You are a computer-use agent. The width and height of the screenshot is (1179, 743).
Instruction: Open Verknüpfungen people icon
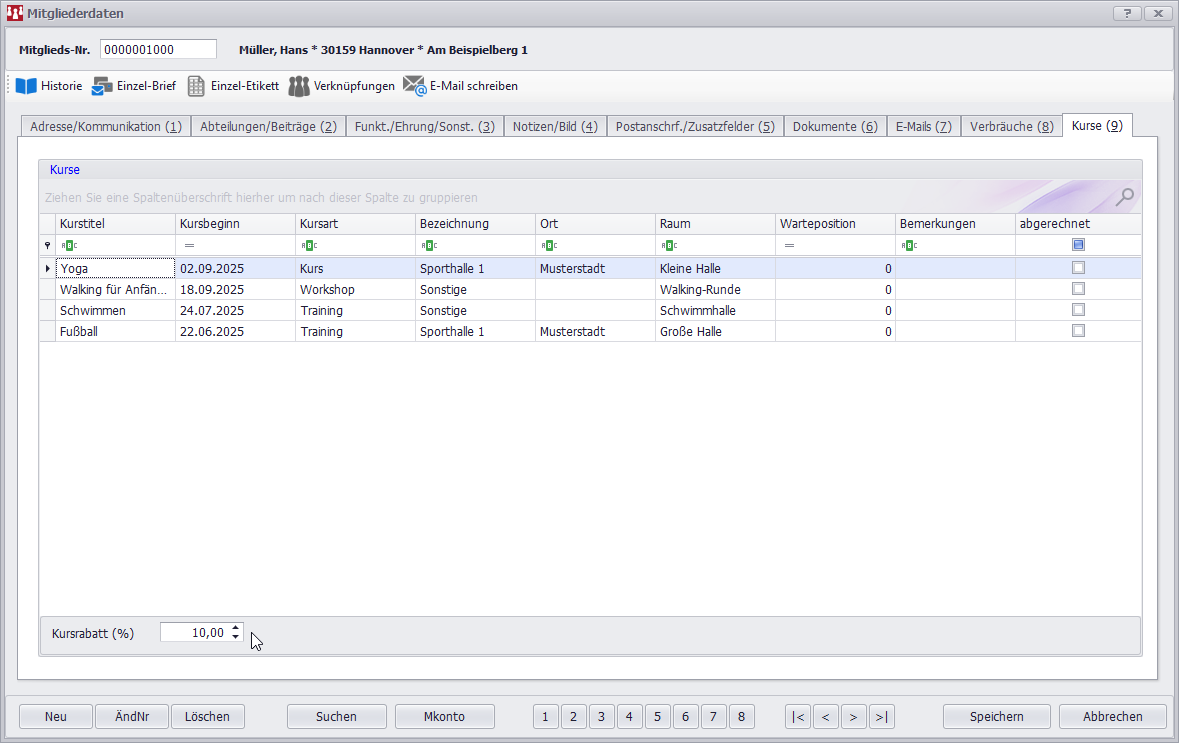[x=299, y=86]
